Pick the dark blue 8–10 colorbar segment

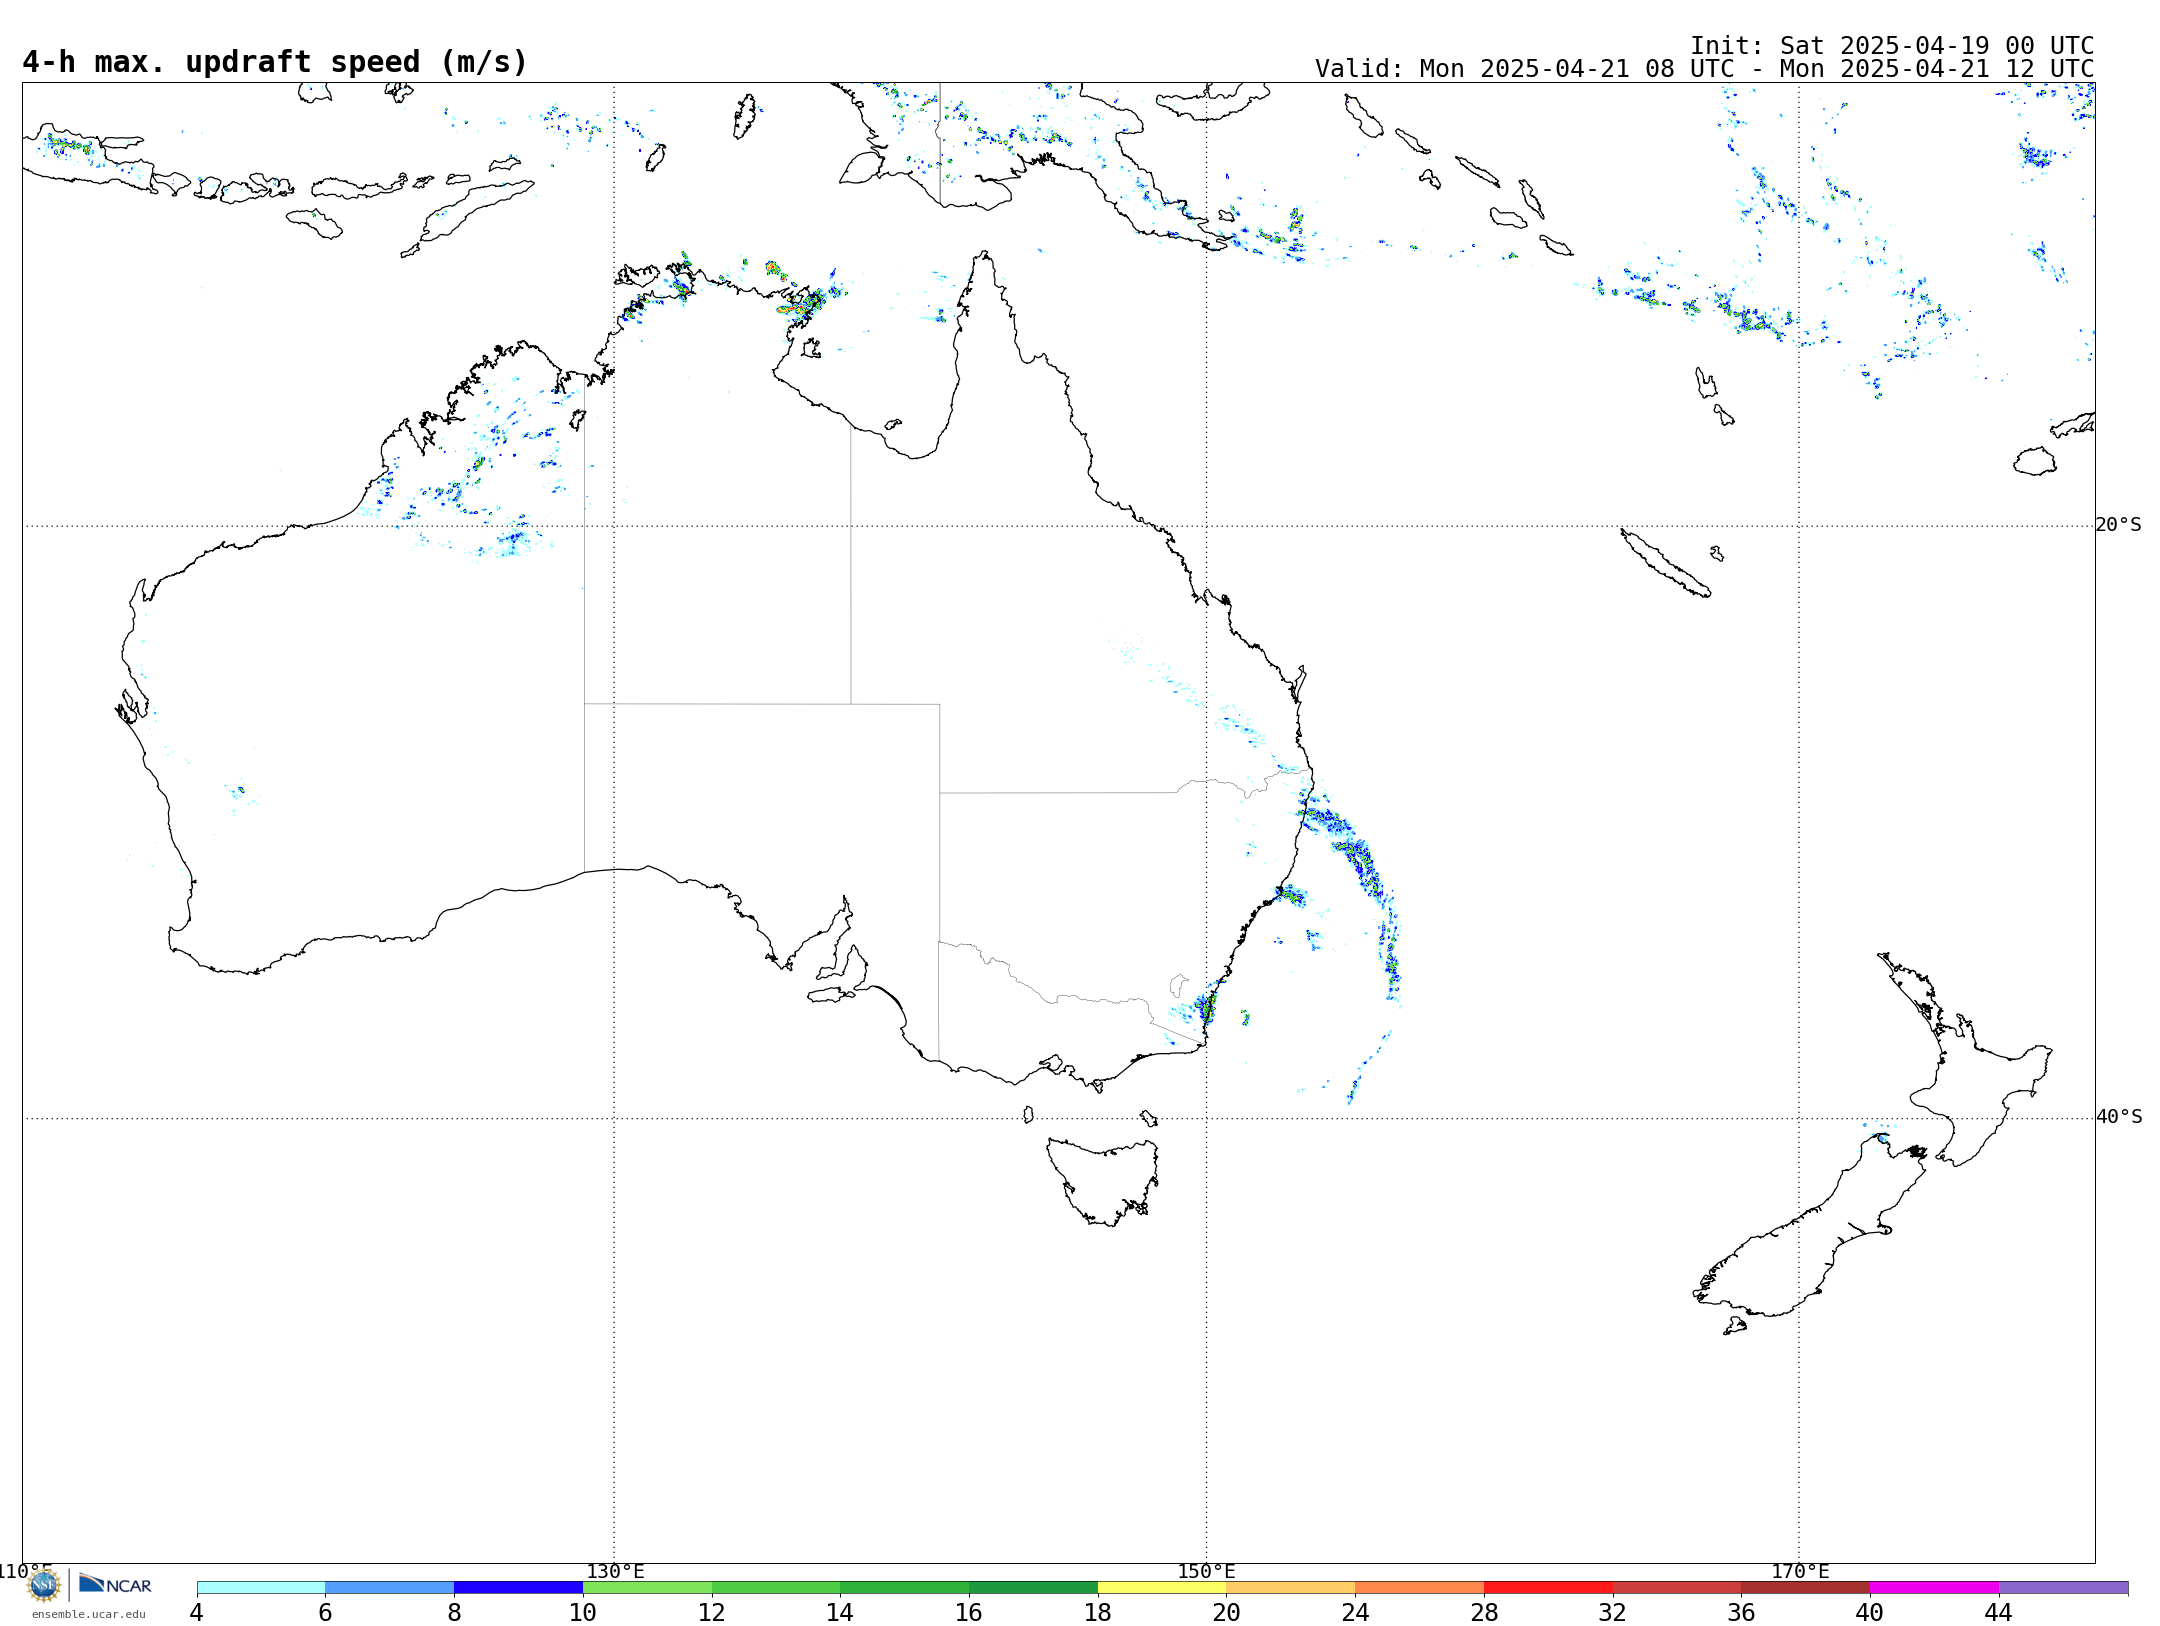tap(519, 1588)
